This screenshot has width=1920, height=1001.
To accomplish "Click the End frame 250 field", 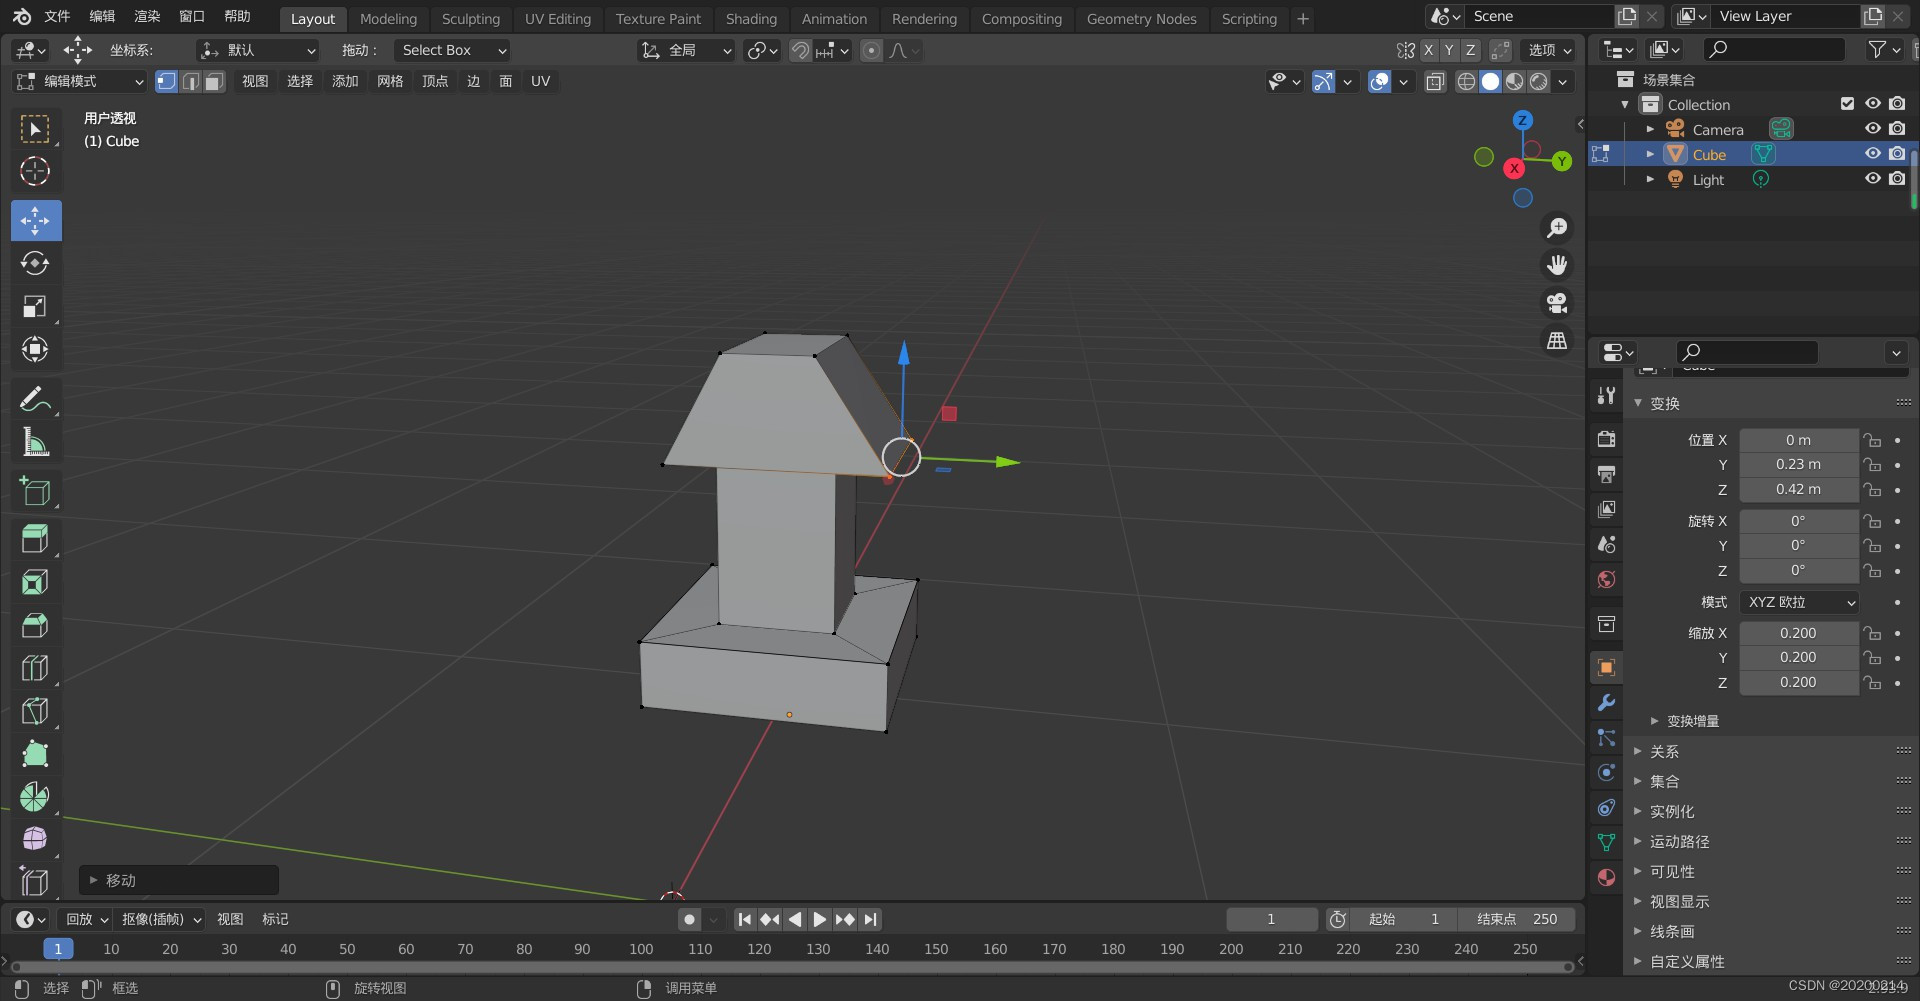I will tap(1516, 919).
